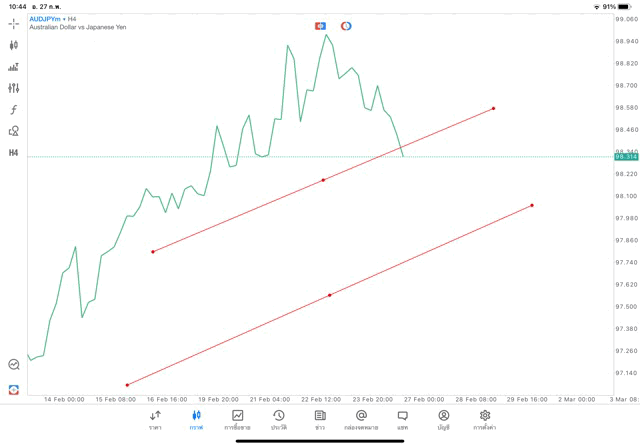The width and height of the screenshot is (640, 447).
Task: Open the กล่องจดหมาย (Mailbox) tab
Action: tap(361, 420)
